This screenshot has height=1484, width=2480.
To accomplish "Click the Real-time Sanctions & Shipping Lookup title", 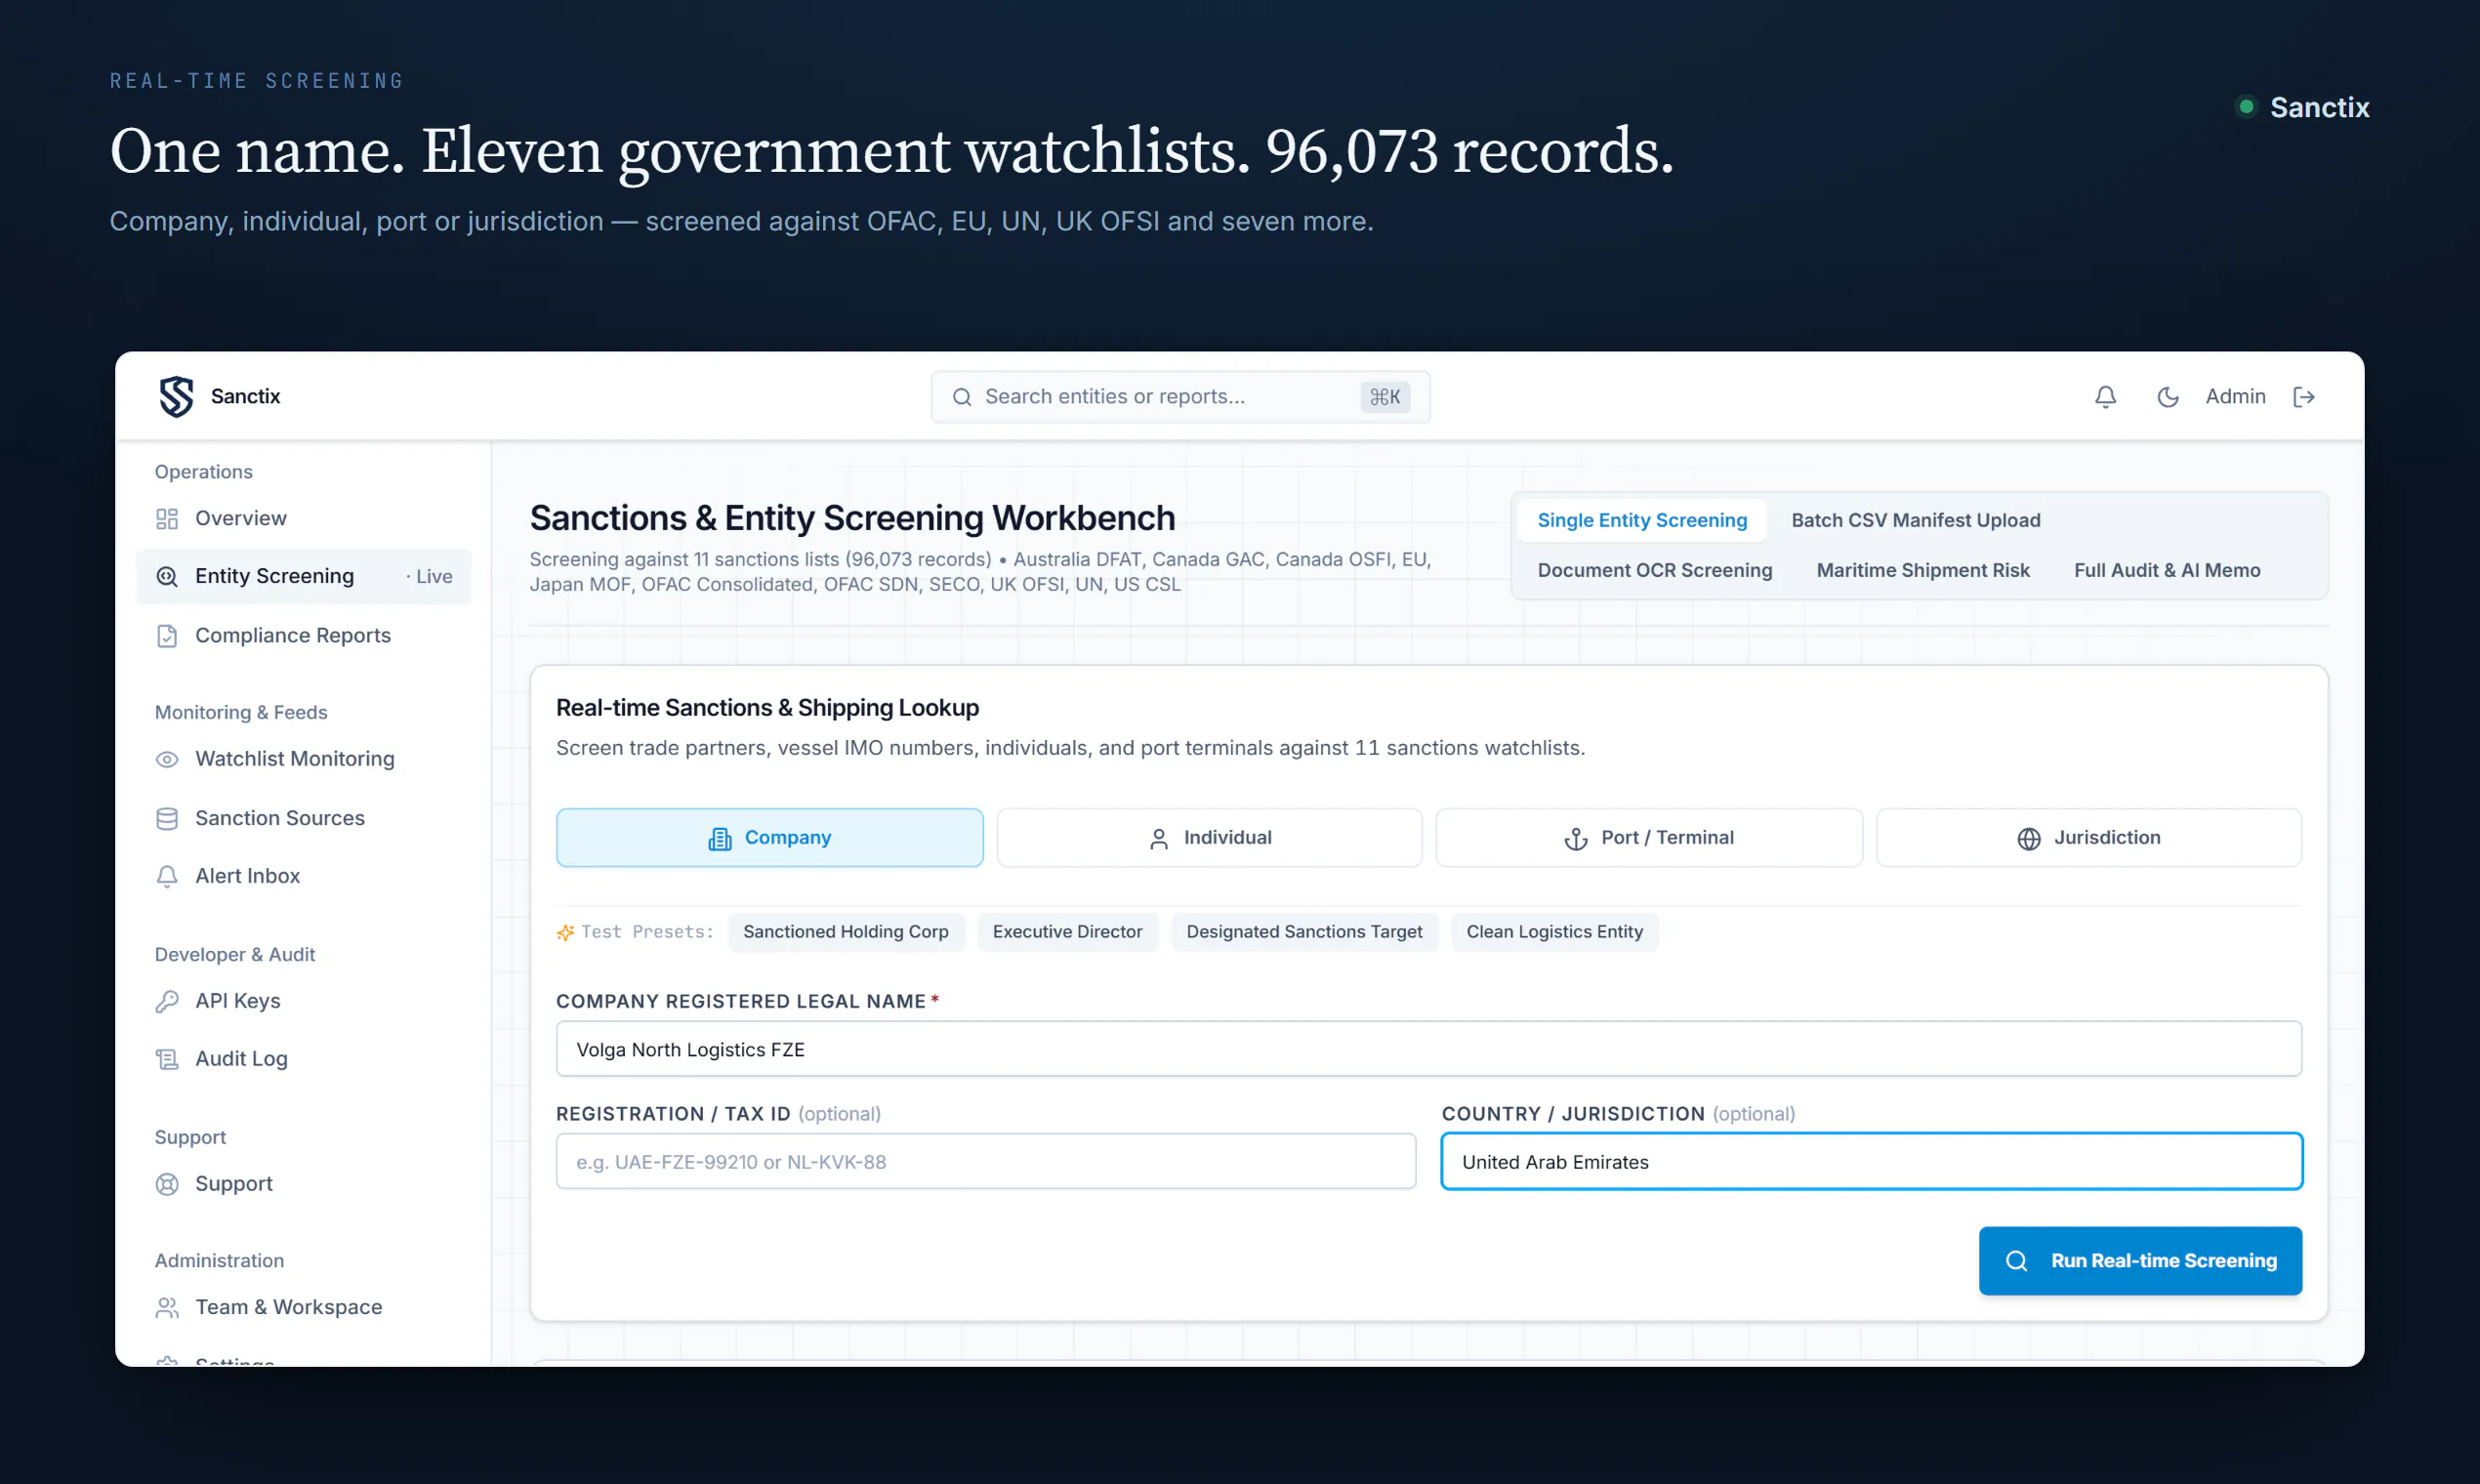I will [767, 708].
